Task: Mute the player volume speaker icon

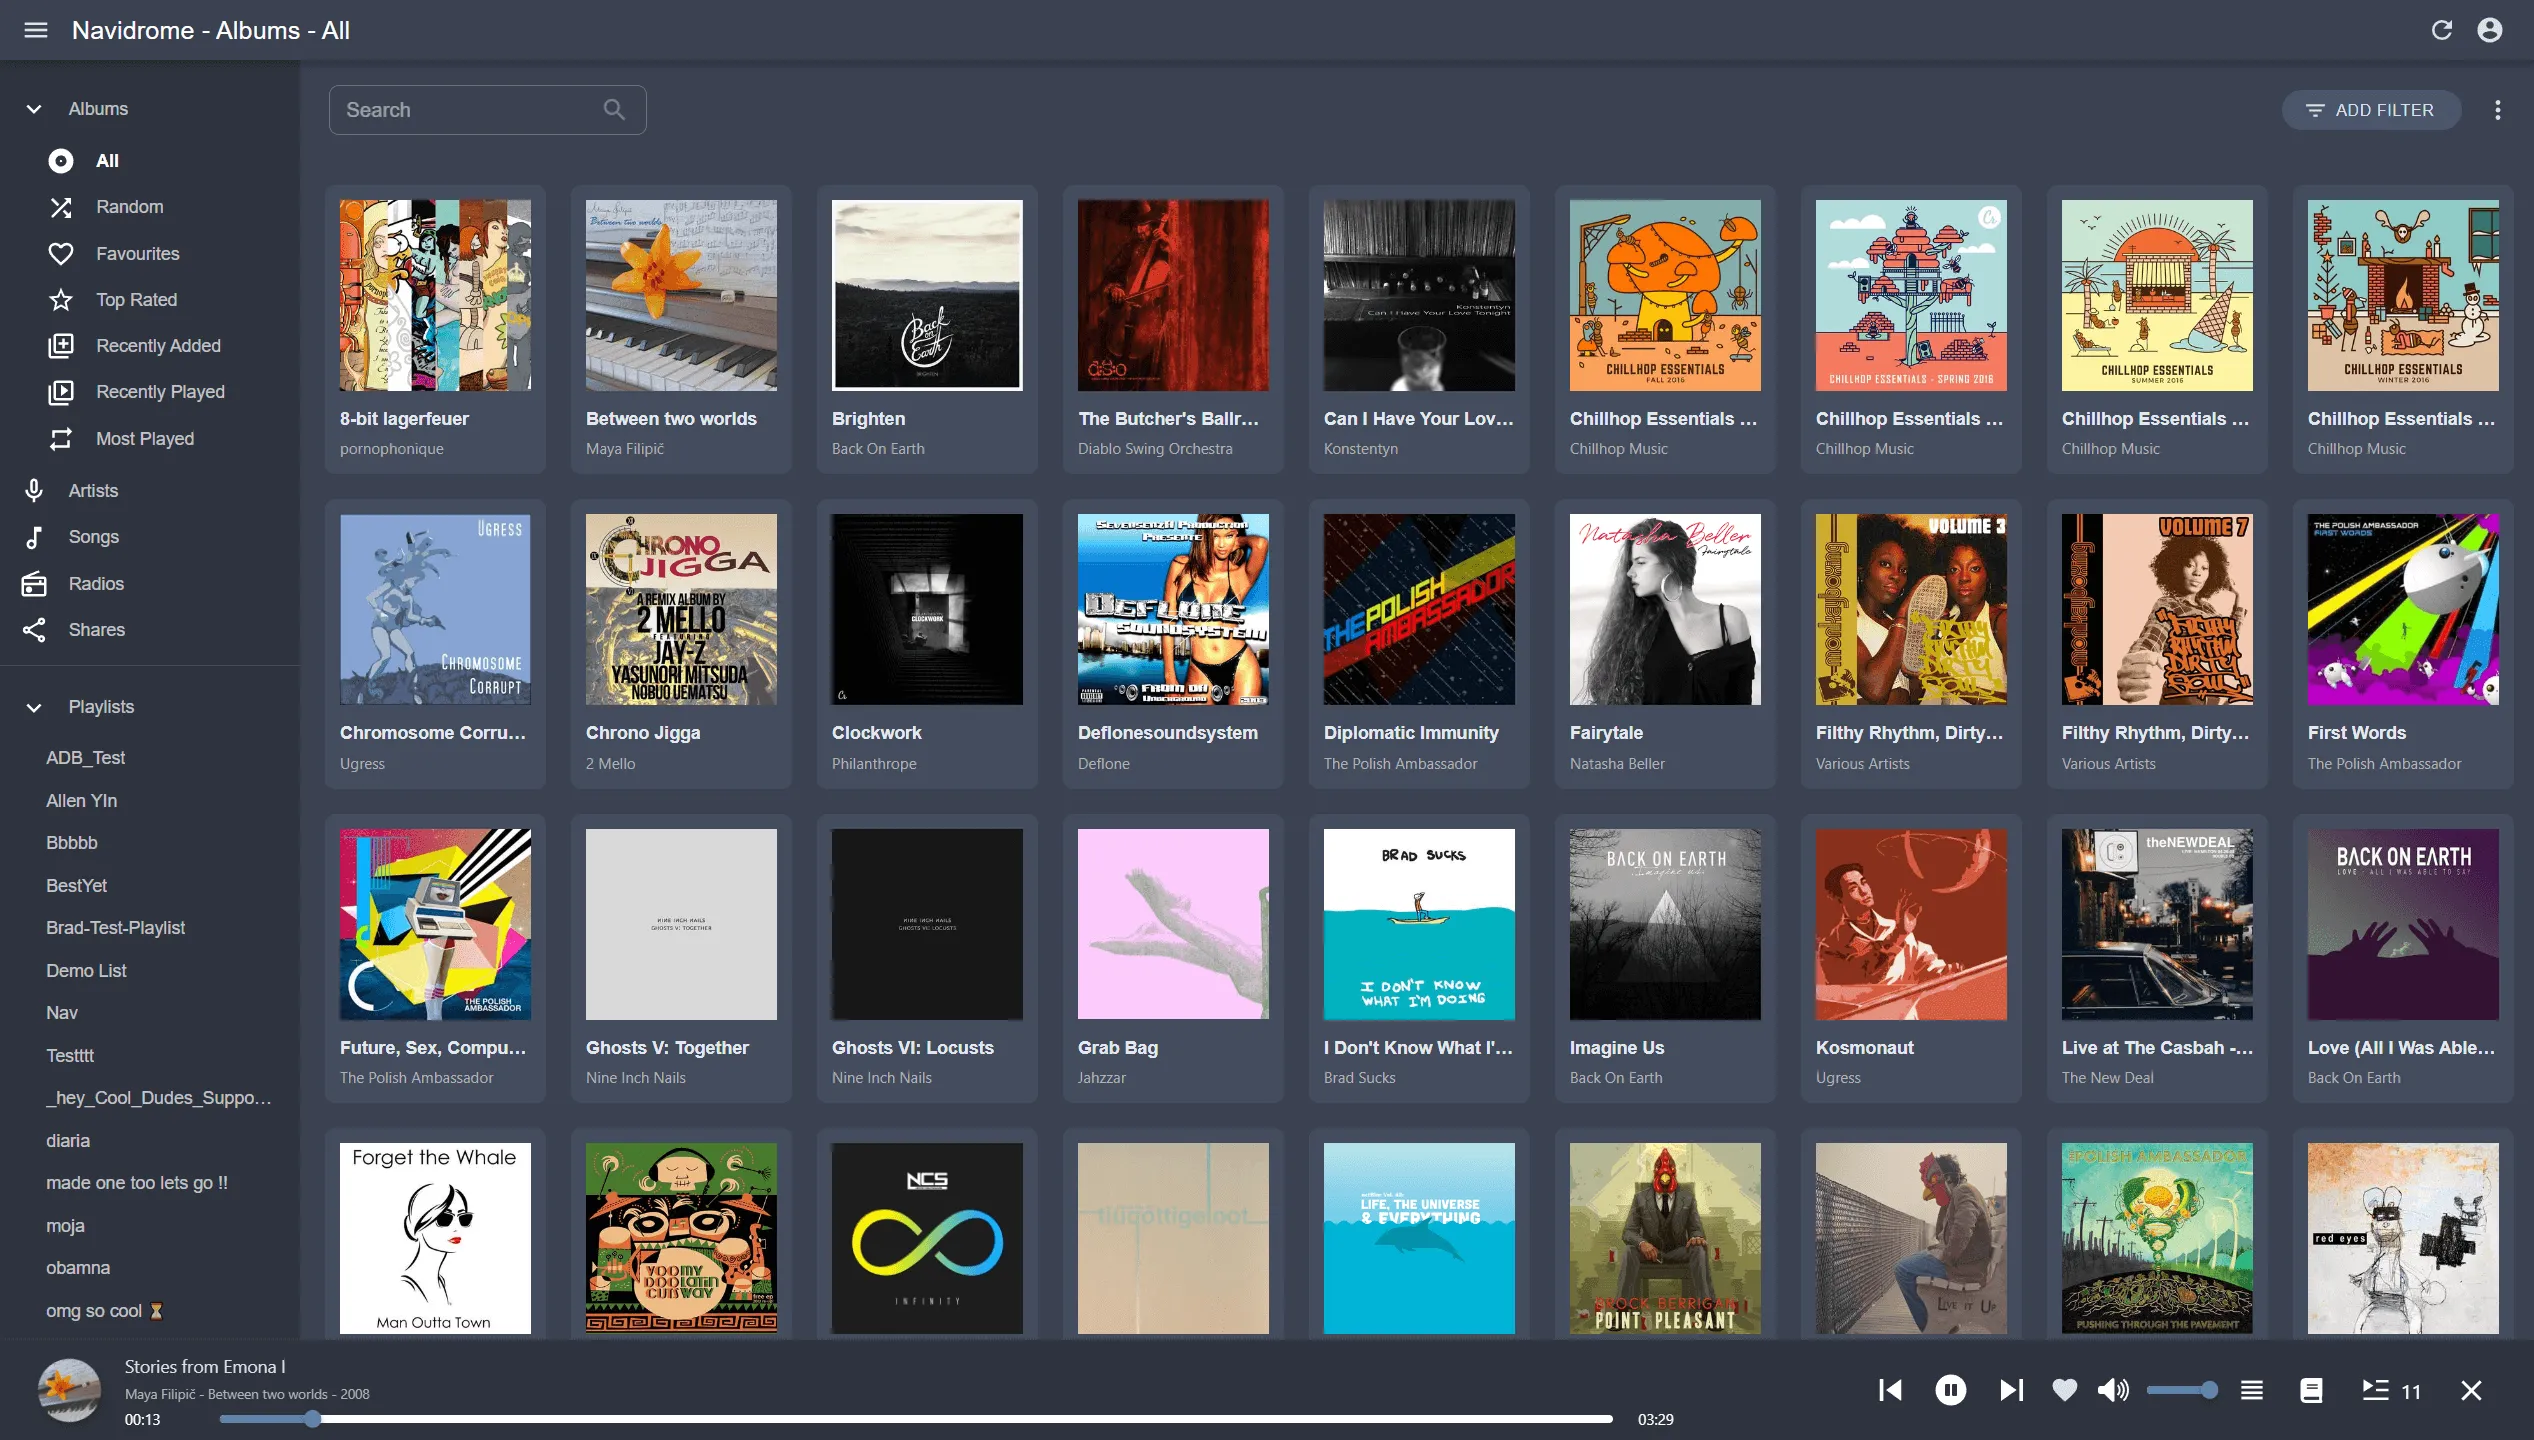Action: click(2113, 1390)
